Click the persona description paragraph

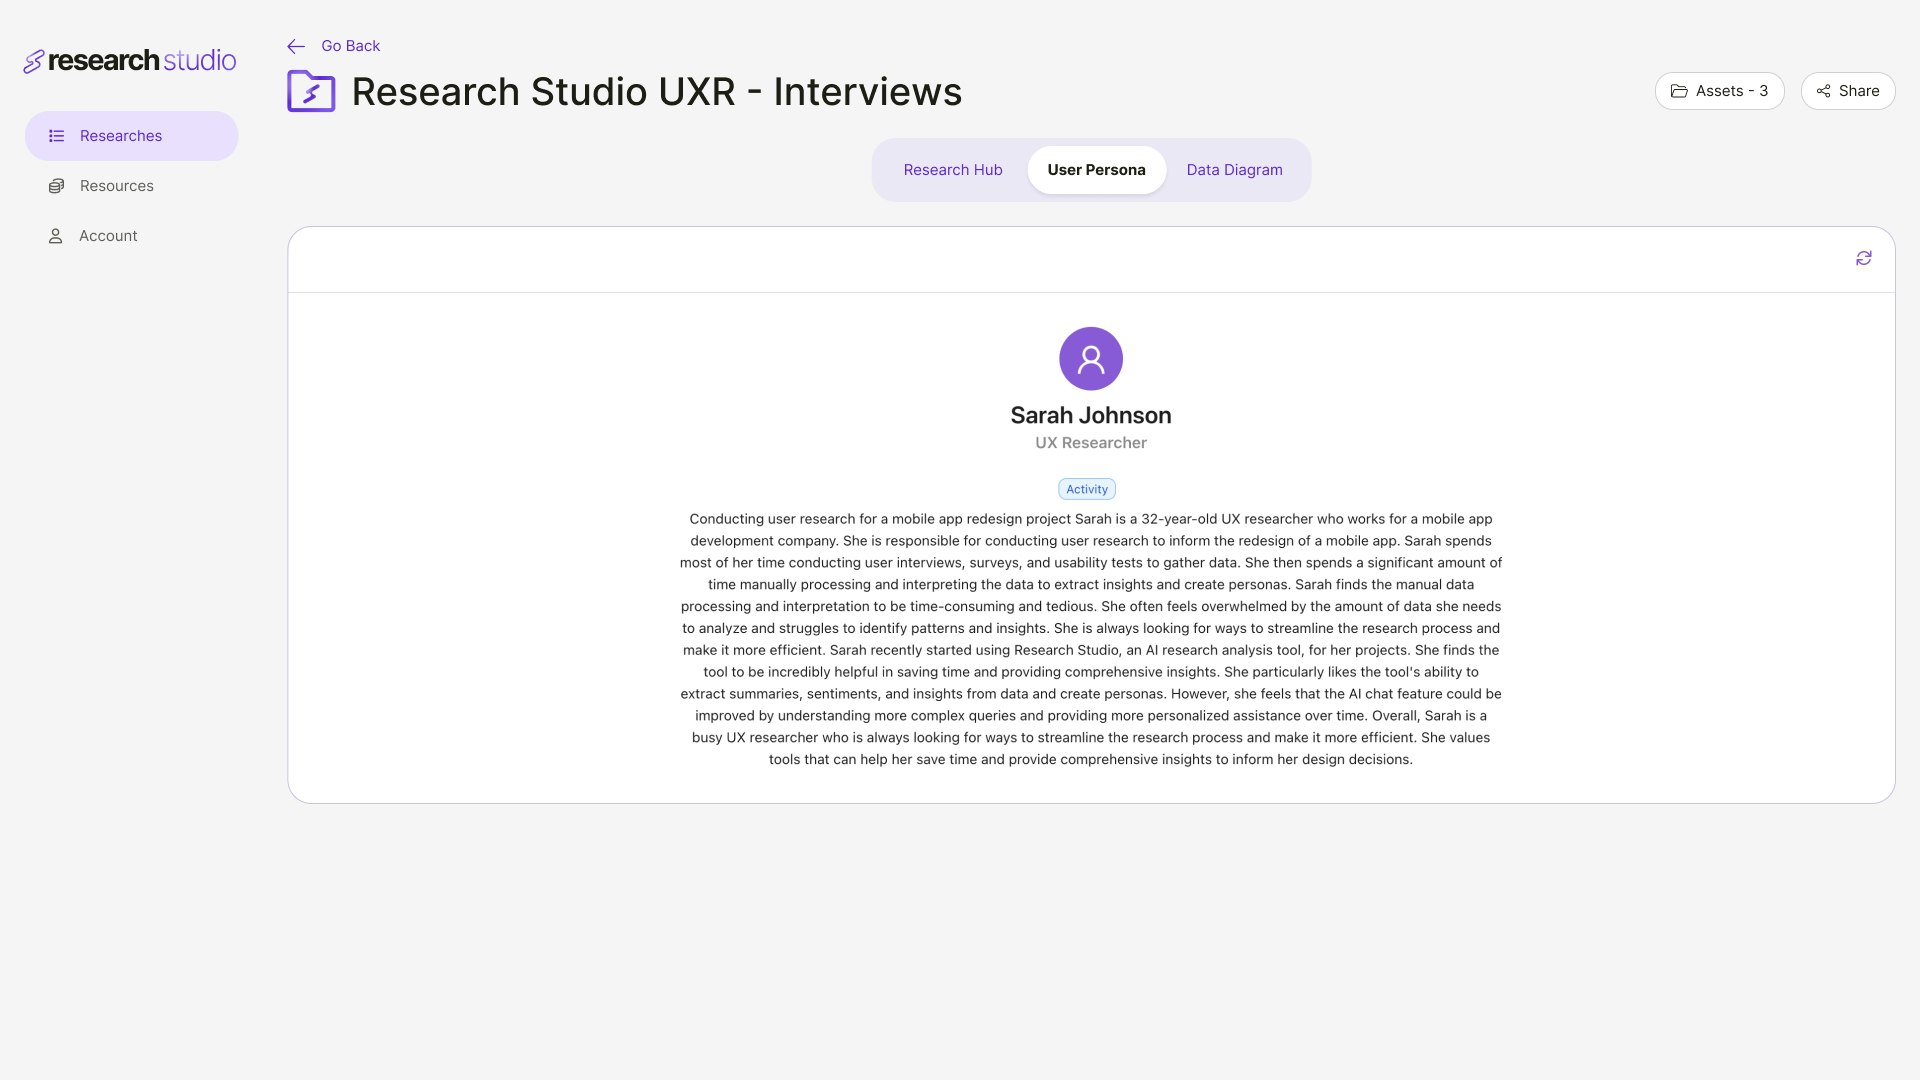[x=1091, y=639]
